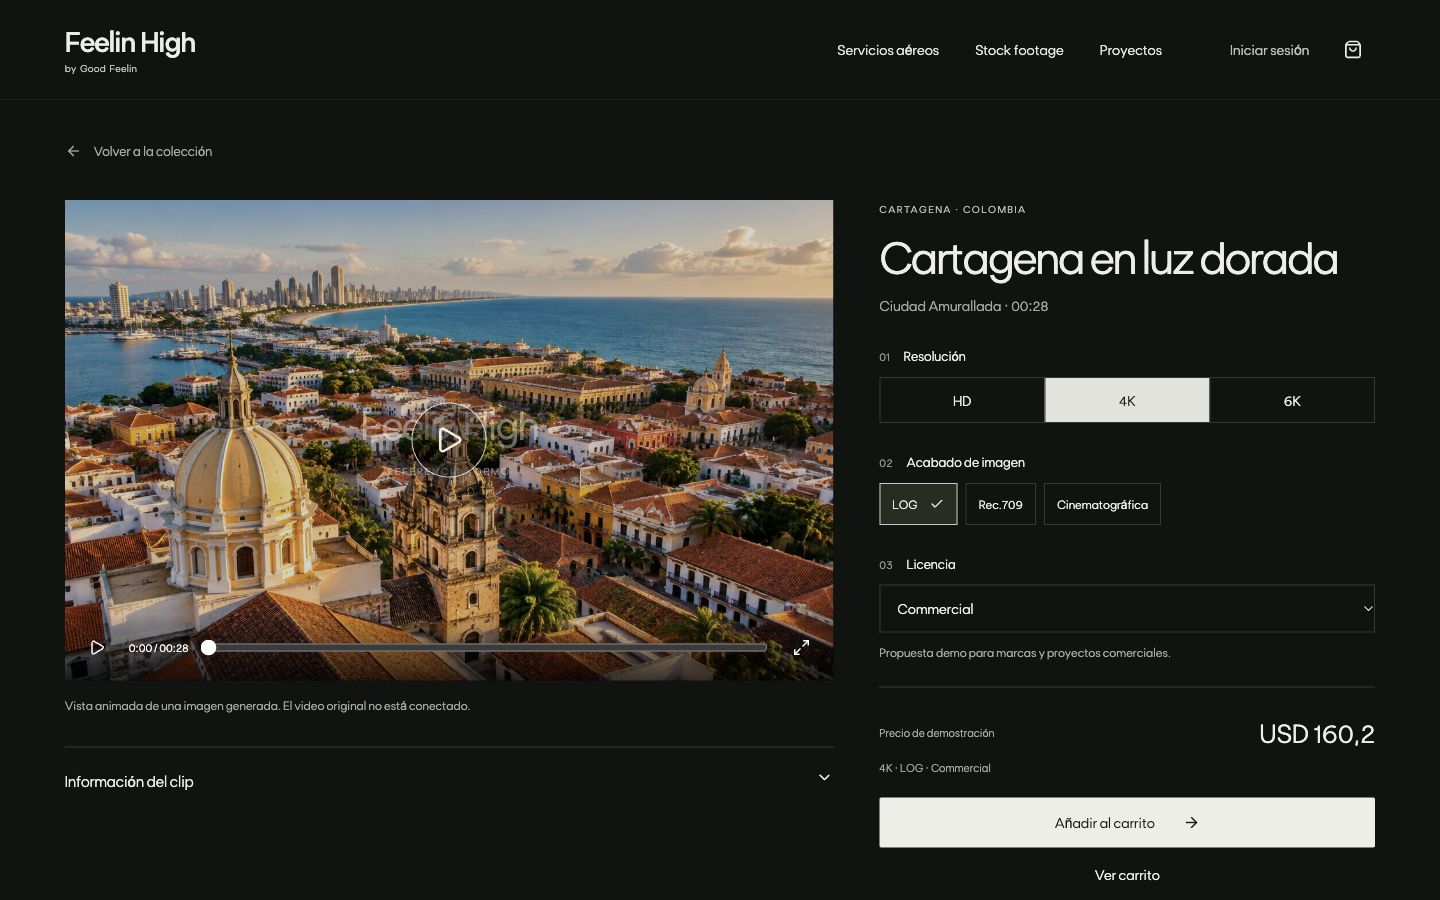Click the Cartagena en luz dorada title
Viewport: 1440px width, 900px height.
point(1108,259)
